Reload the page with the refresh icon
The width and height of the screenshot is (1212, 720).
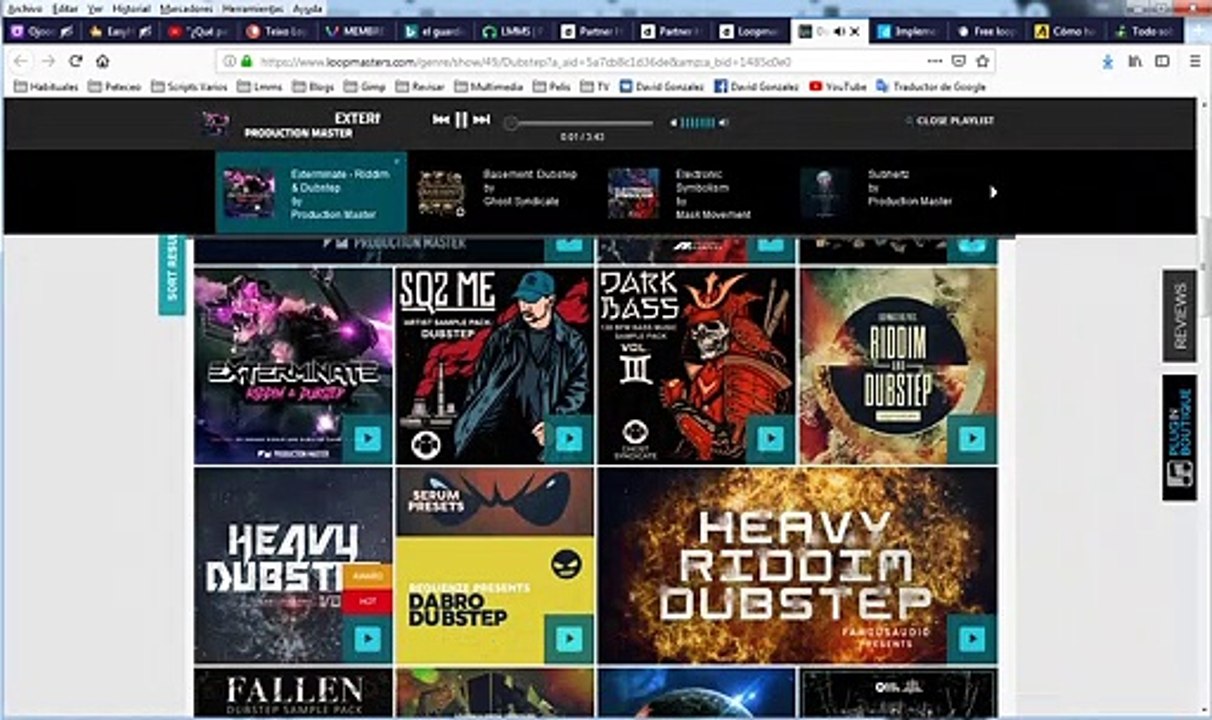pyautogui.click(x=75, y=61)
